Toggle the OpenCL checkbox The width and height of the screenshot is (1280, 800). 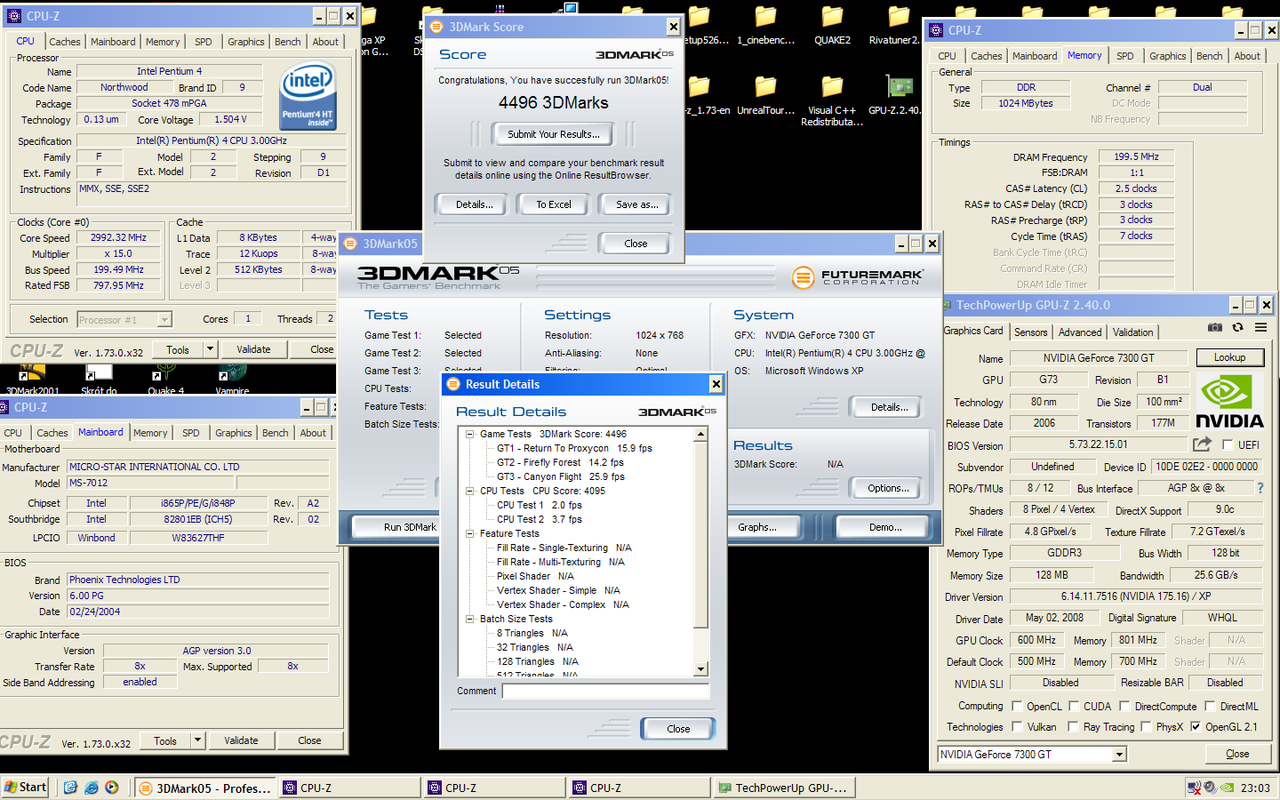(1016, 706)
